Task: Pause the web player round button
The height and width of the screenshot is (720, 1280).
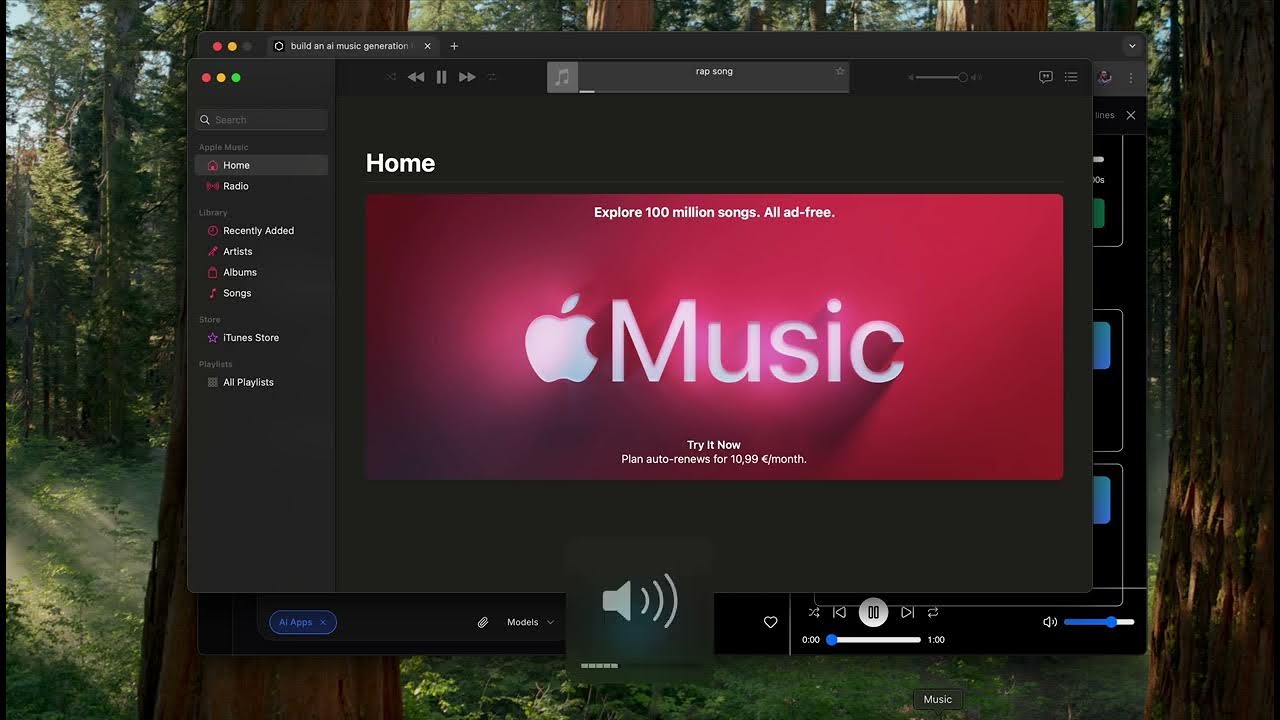Action: [873, 612]
